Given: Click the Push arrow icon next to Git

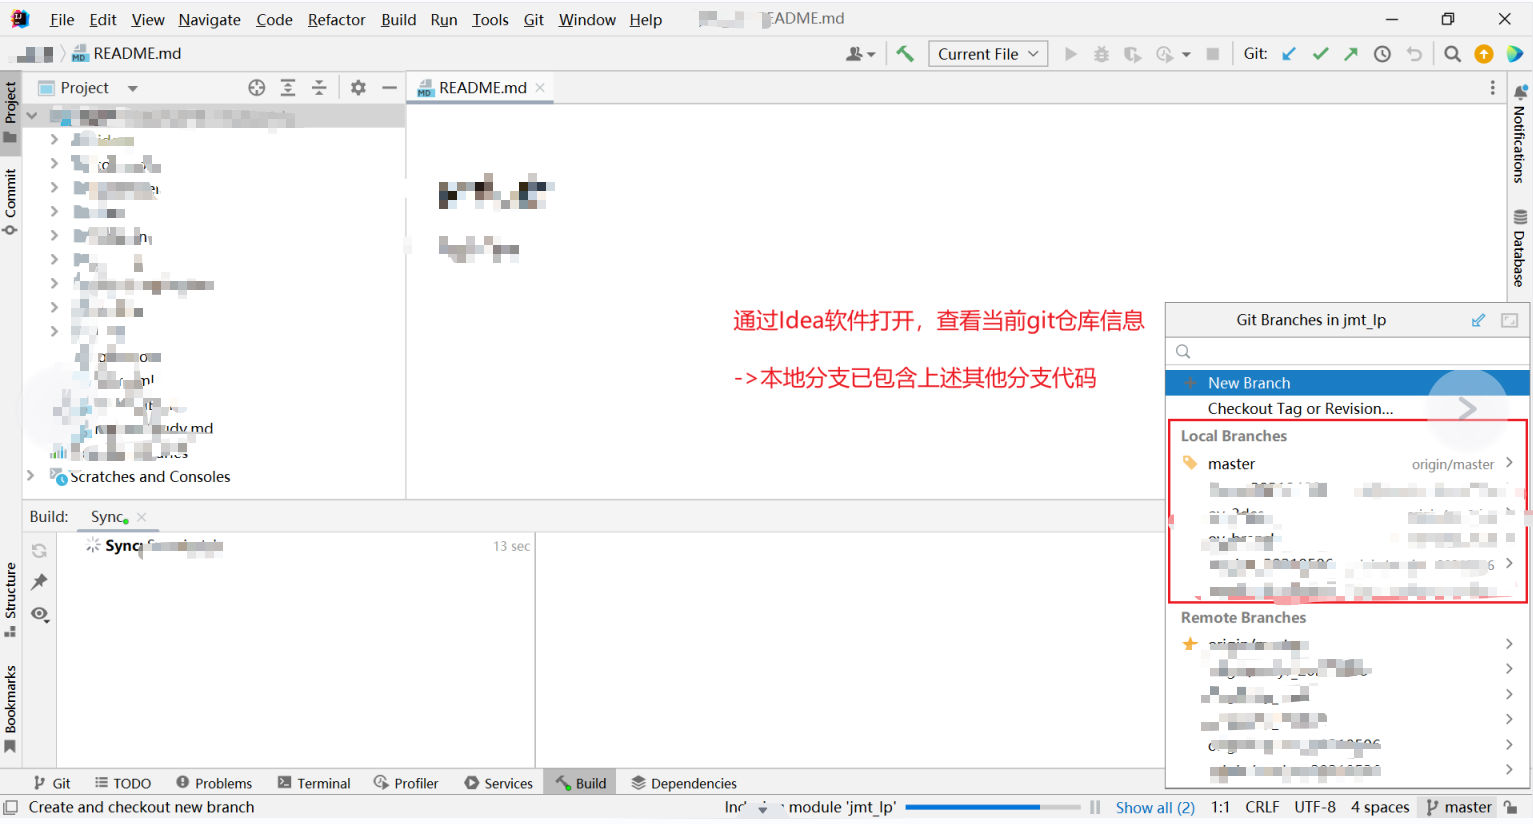Looking at the screenshot, I should 1351,53.
